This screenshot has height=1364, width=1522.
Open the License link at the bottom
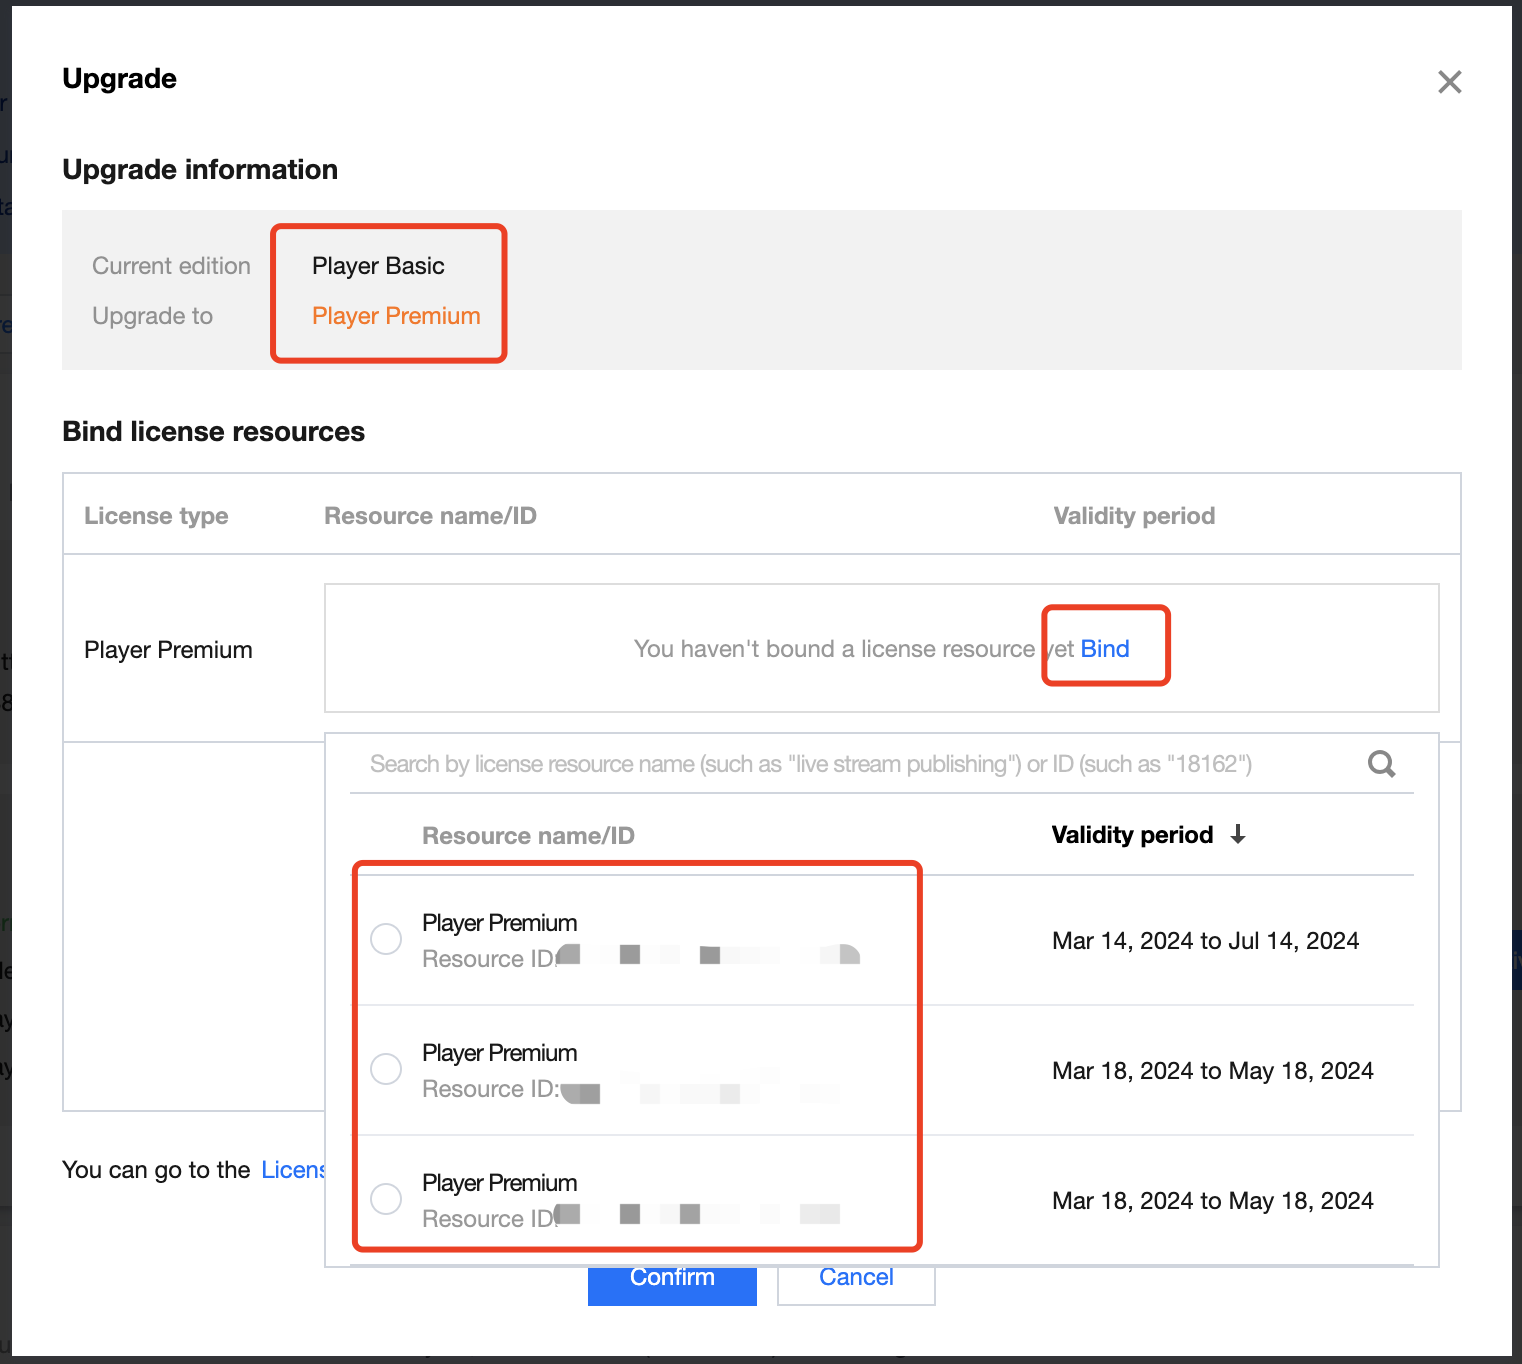[x=292, y=1170]
